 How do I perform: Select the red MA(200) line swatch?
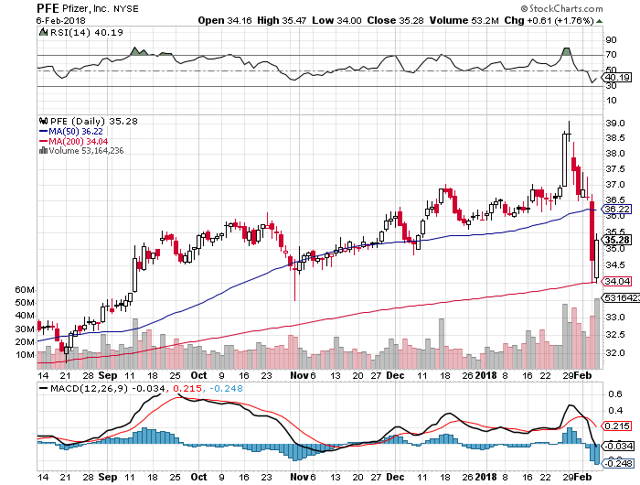click(43, 141)
